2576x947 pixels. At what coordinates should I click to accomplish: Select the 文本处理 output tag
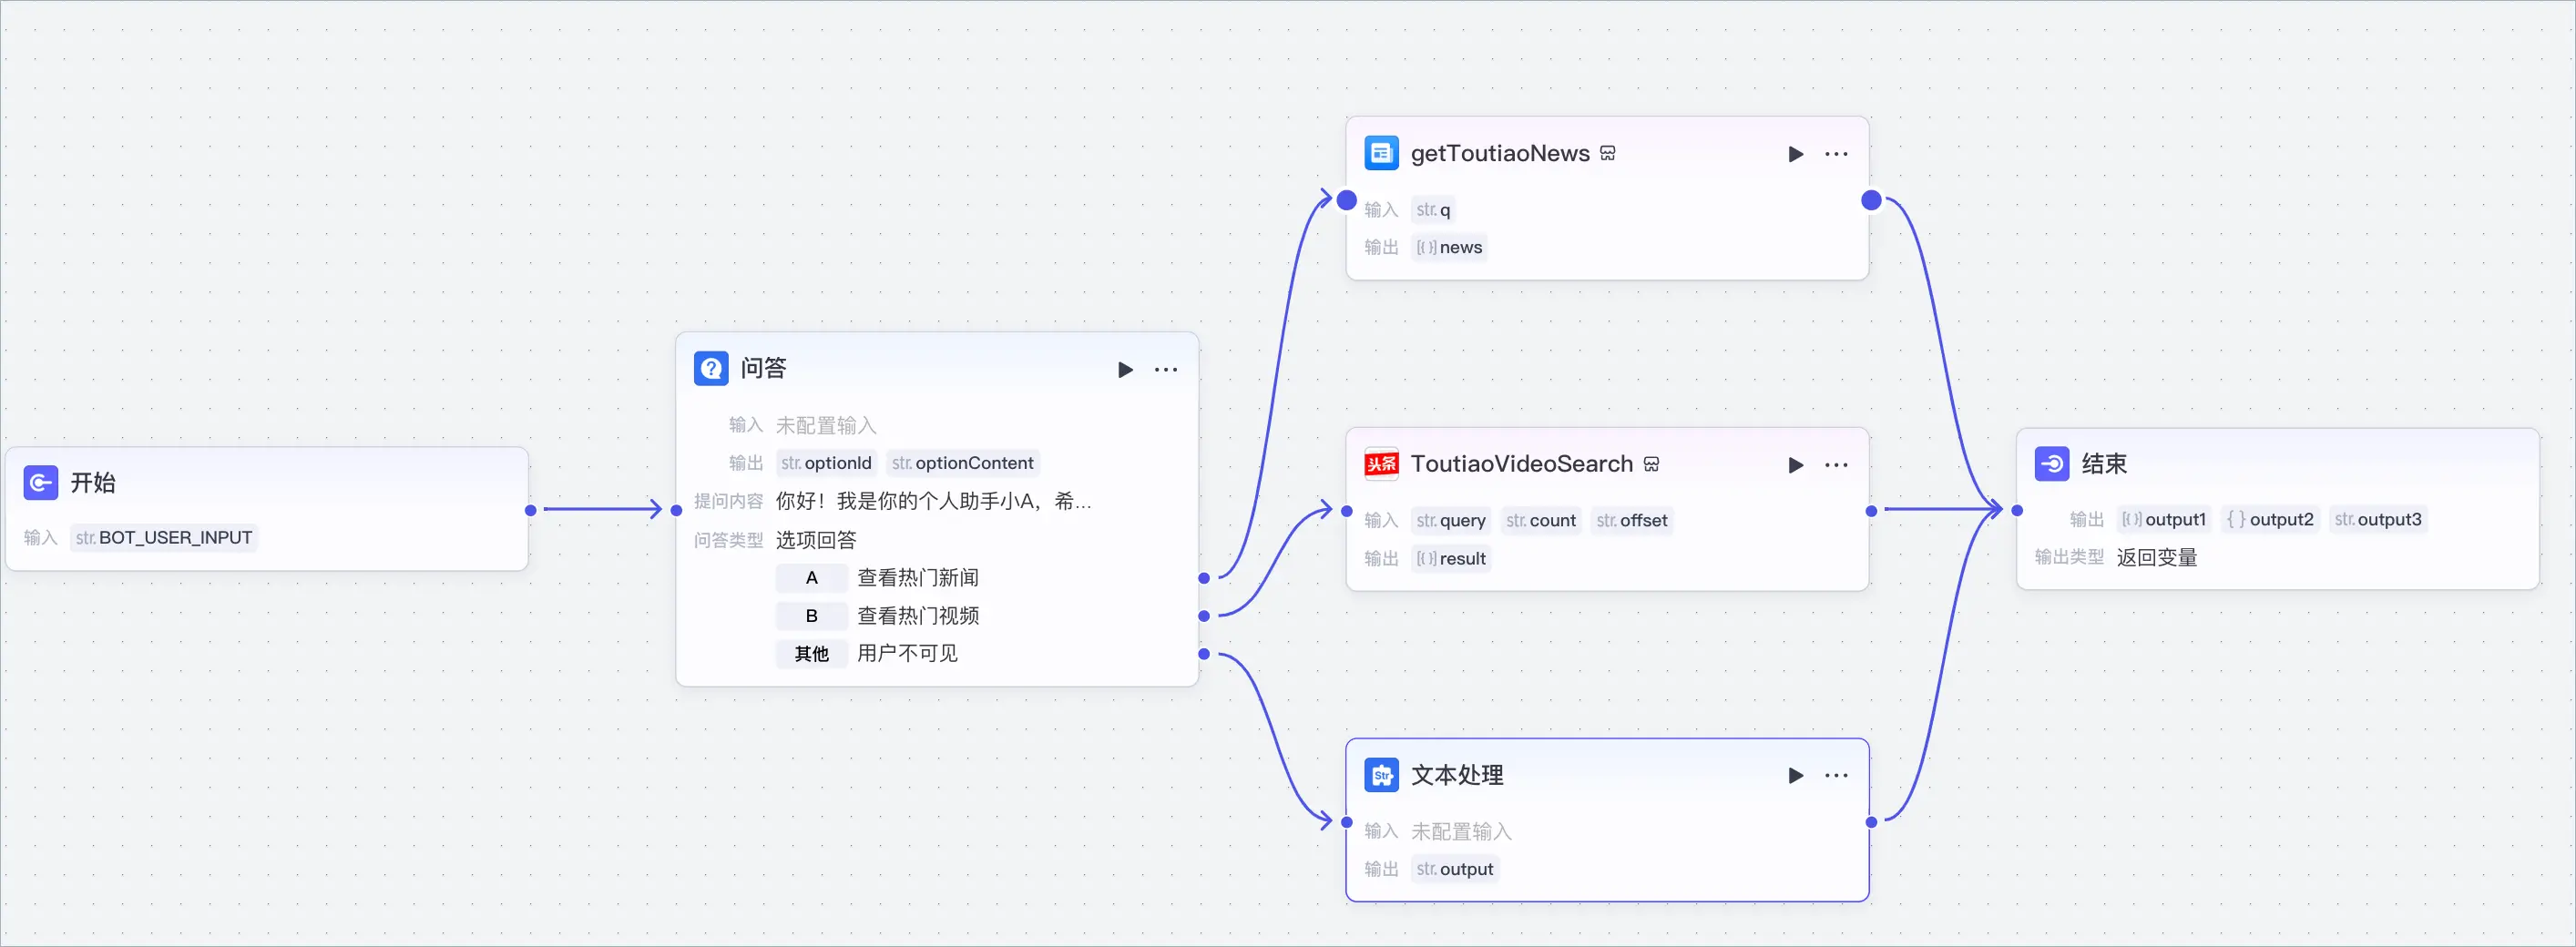click(1455, 870)
